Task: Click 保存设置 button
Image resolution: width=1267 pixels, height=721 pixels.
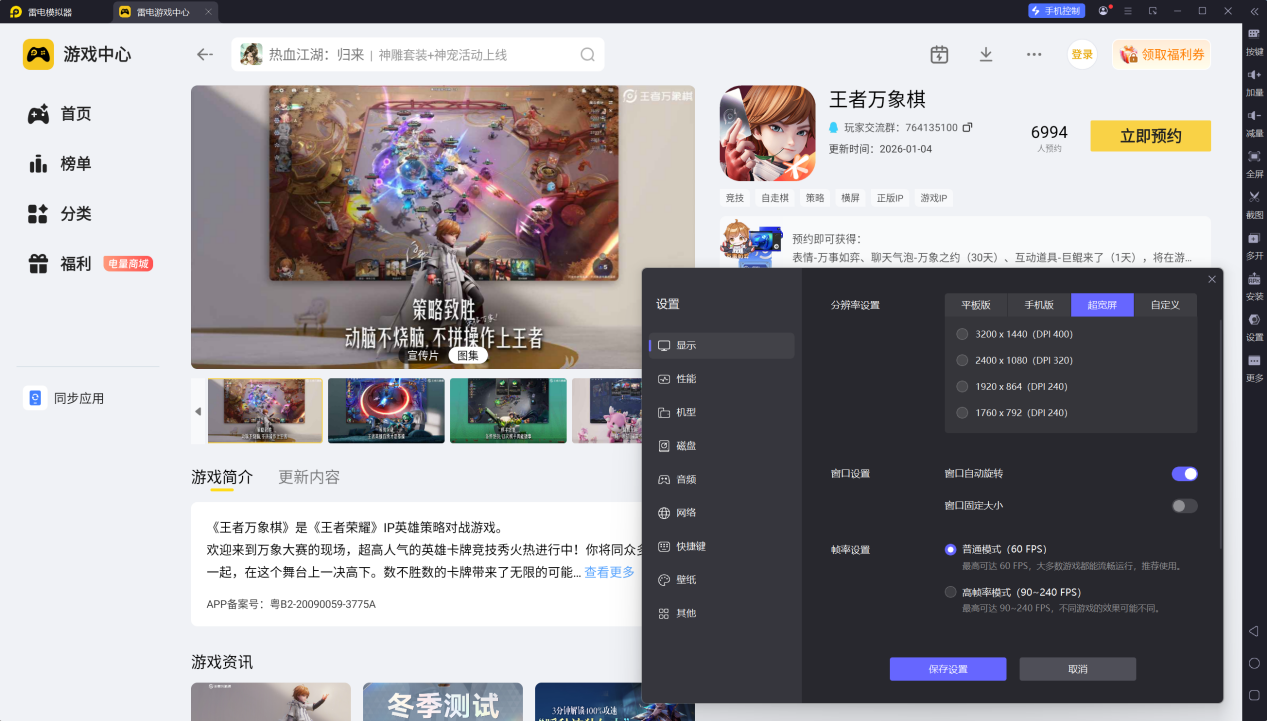Action: click(948, 669)
